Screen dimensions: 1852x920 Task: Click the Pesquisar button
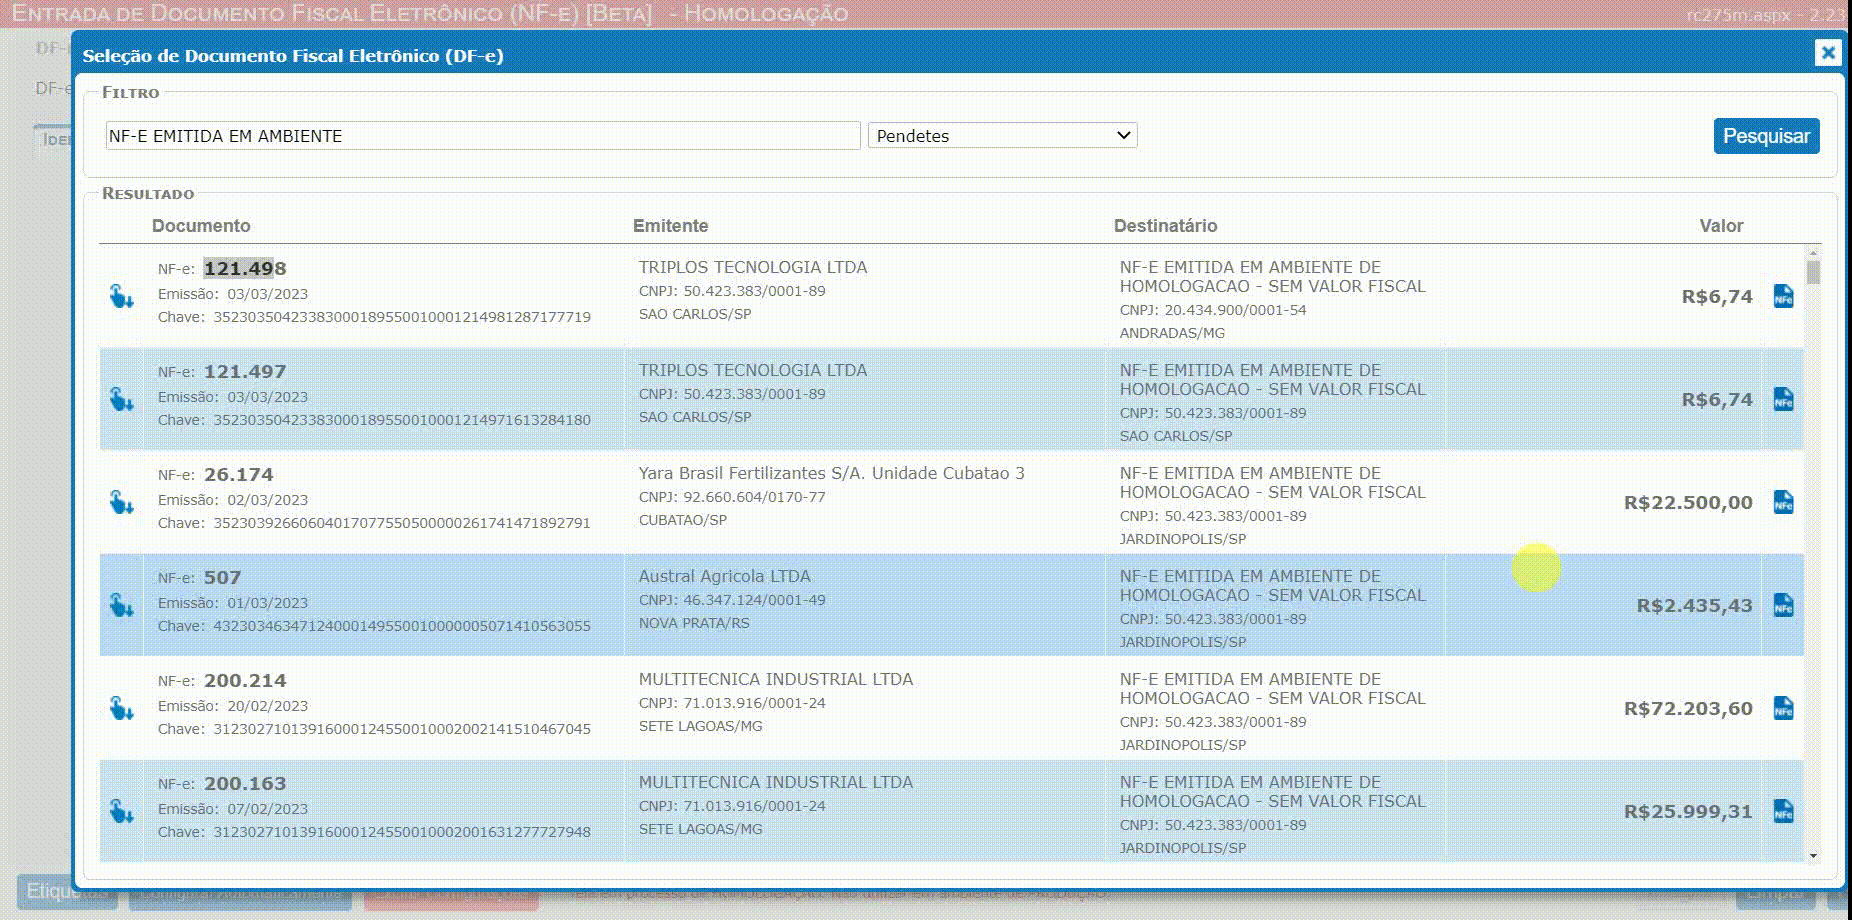click(1766, 136)
